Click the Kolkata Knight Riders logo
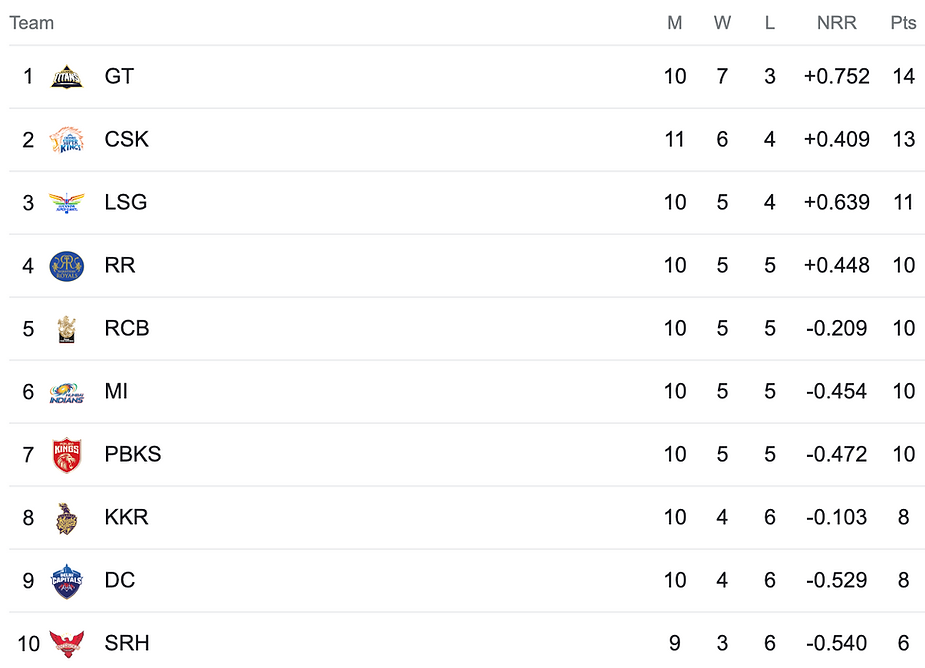The height and width of the screenshot is (668, 925). pyautogui.click(x=67, y=518)
